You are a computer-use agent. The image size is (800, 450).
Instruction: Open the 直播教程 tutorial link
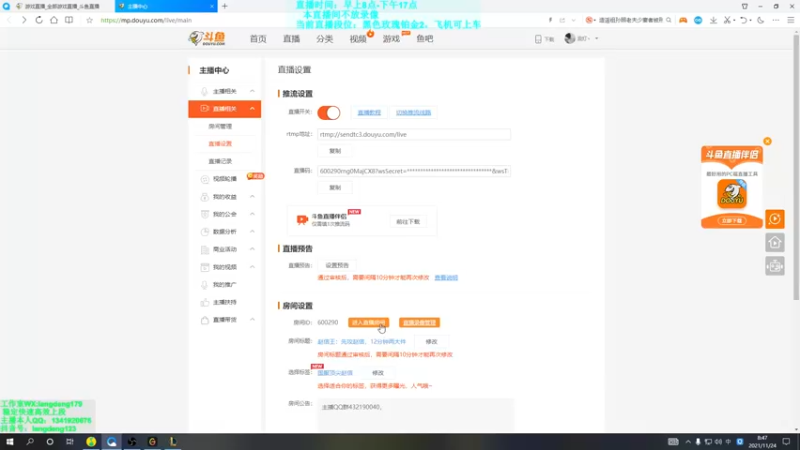(x=369, y=112)
